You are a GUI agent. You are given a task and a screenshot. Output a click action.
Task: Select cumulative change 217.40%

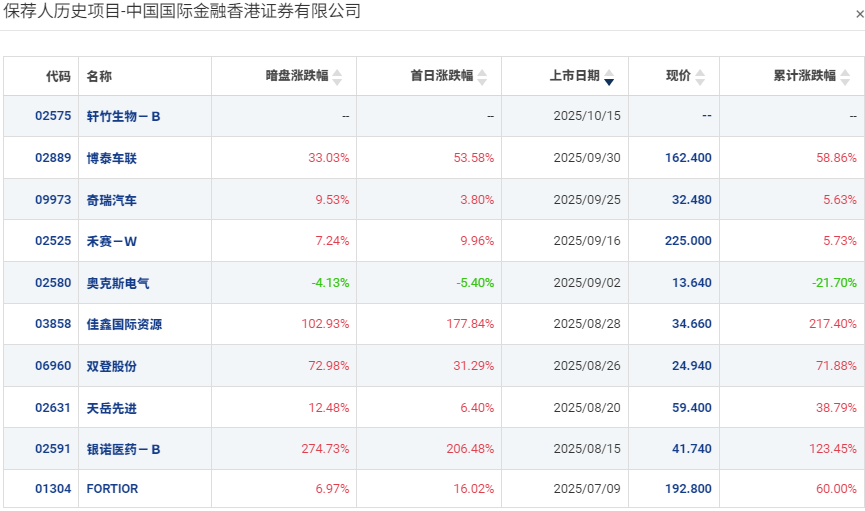tap(833, 324)
